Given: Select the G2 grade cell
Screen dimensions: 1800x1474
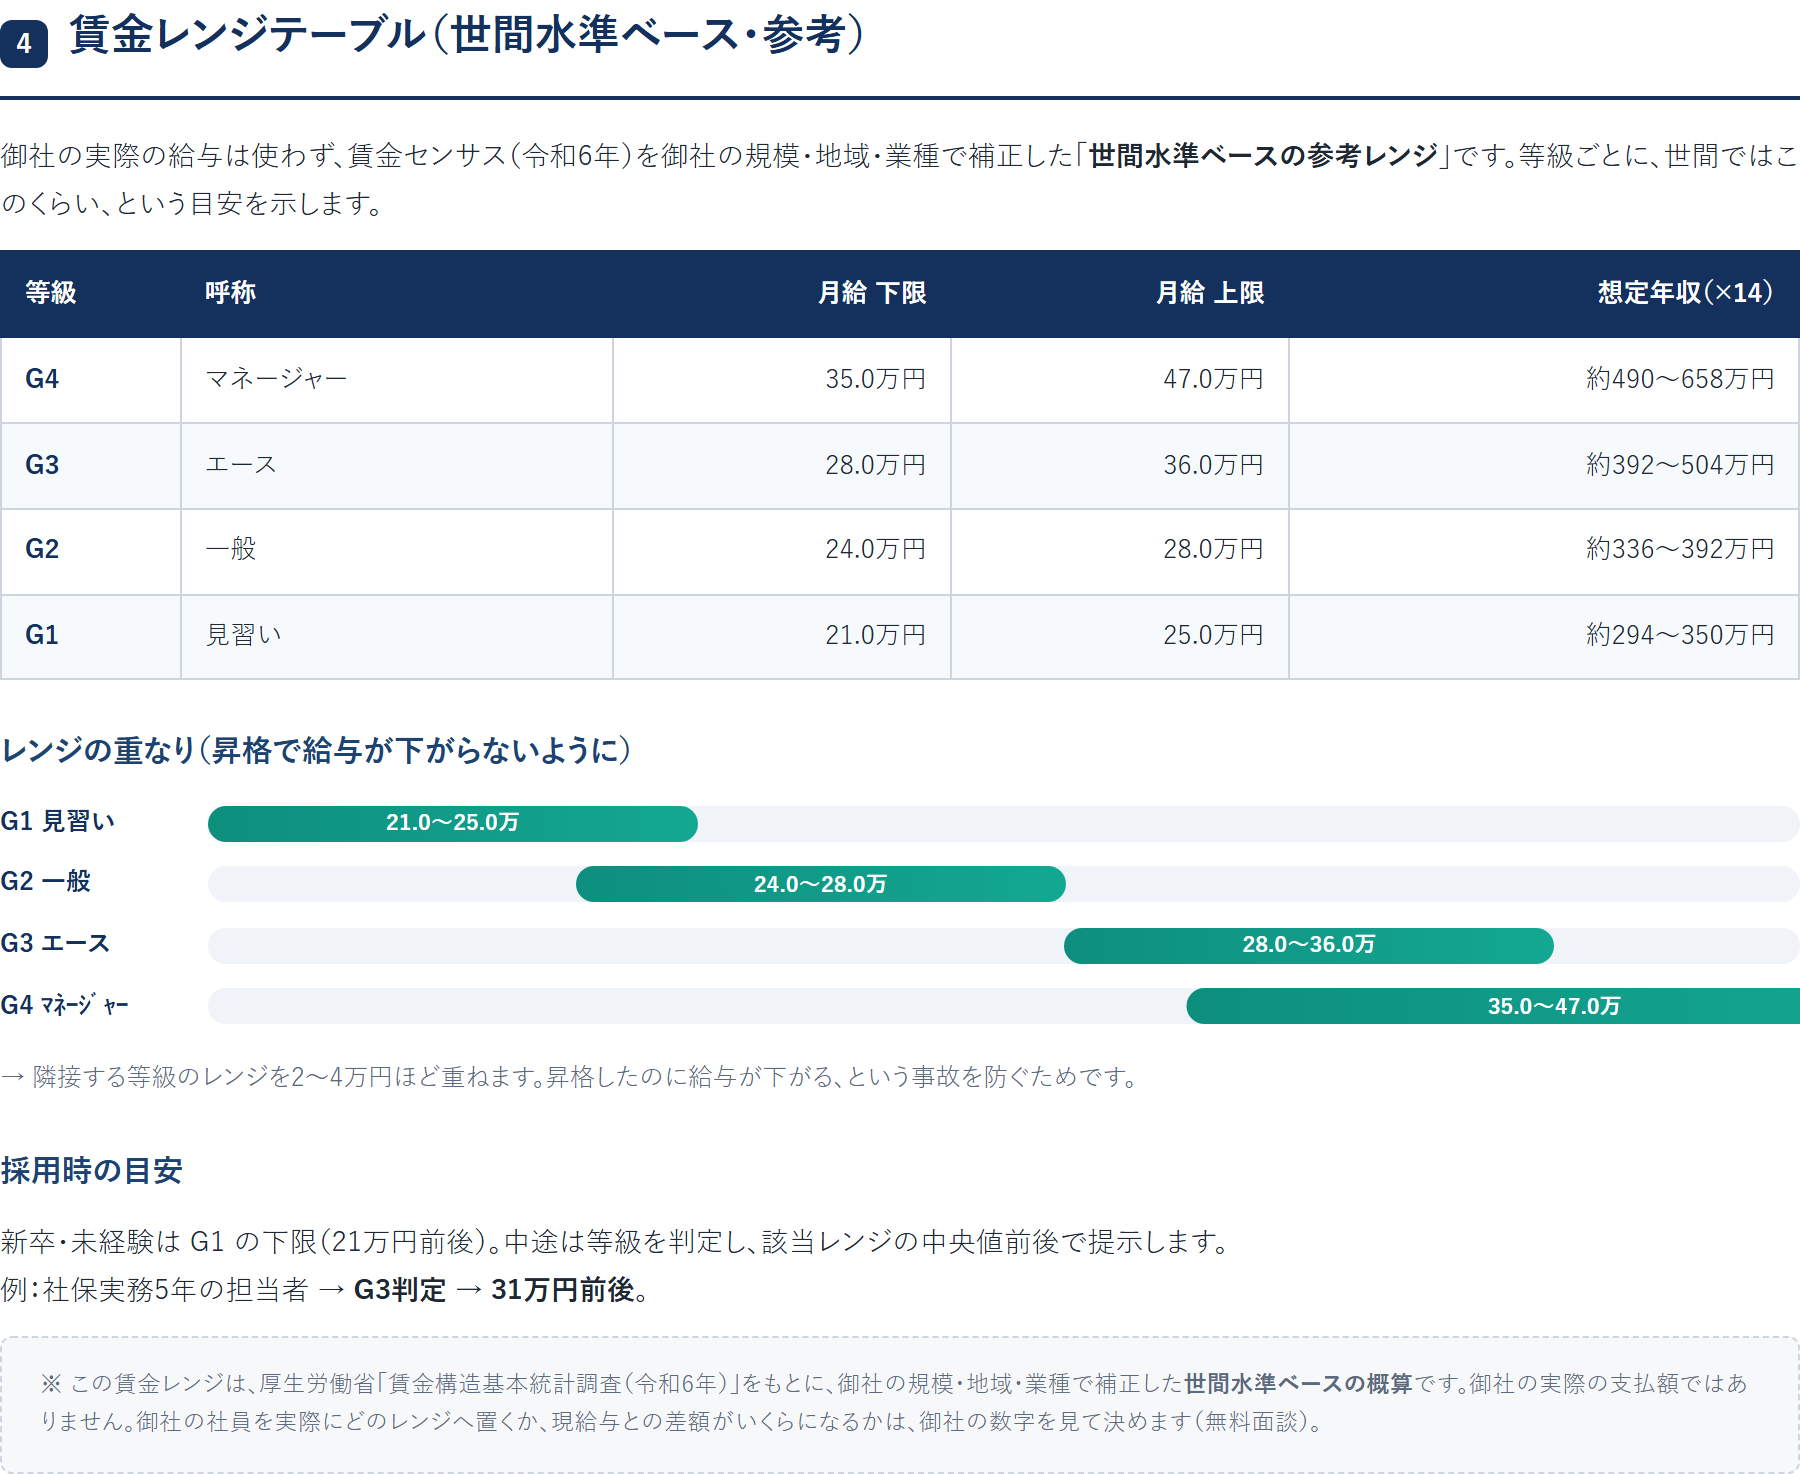Looking at the screenshot, I should (90, 551).
